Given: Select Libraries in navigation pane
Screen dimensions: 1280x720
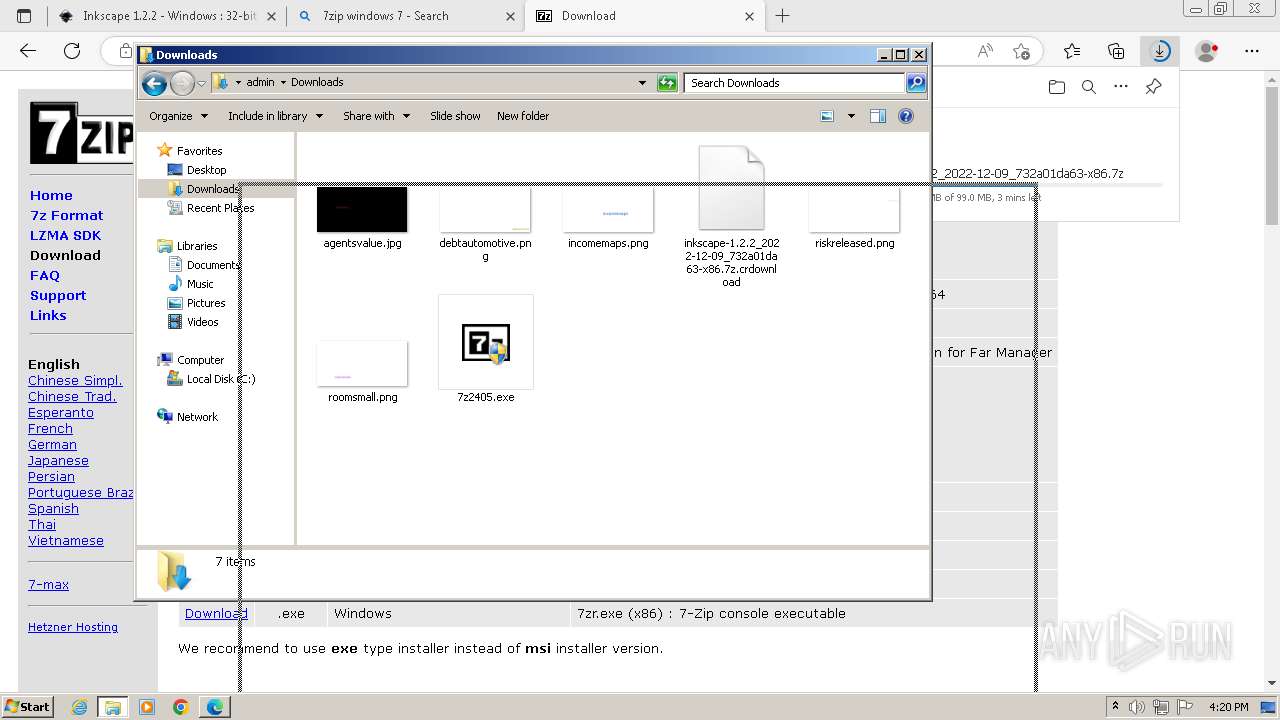Looking at the screenshot, I should point(197,246).
